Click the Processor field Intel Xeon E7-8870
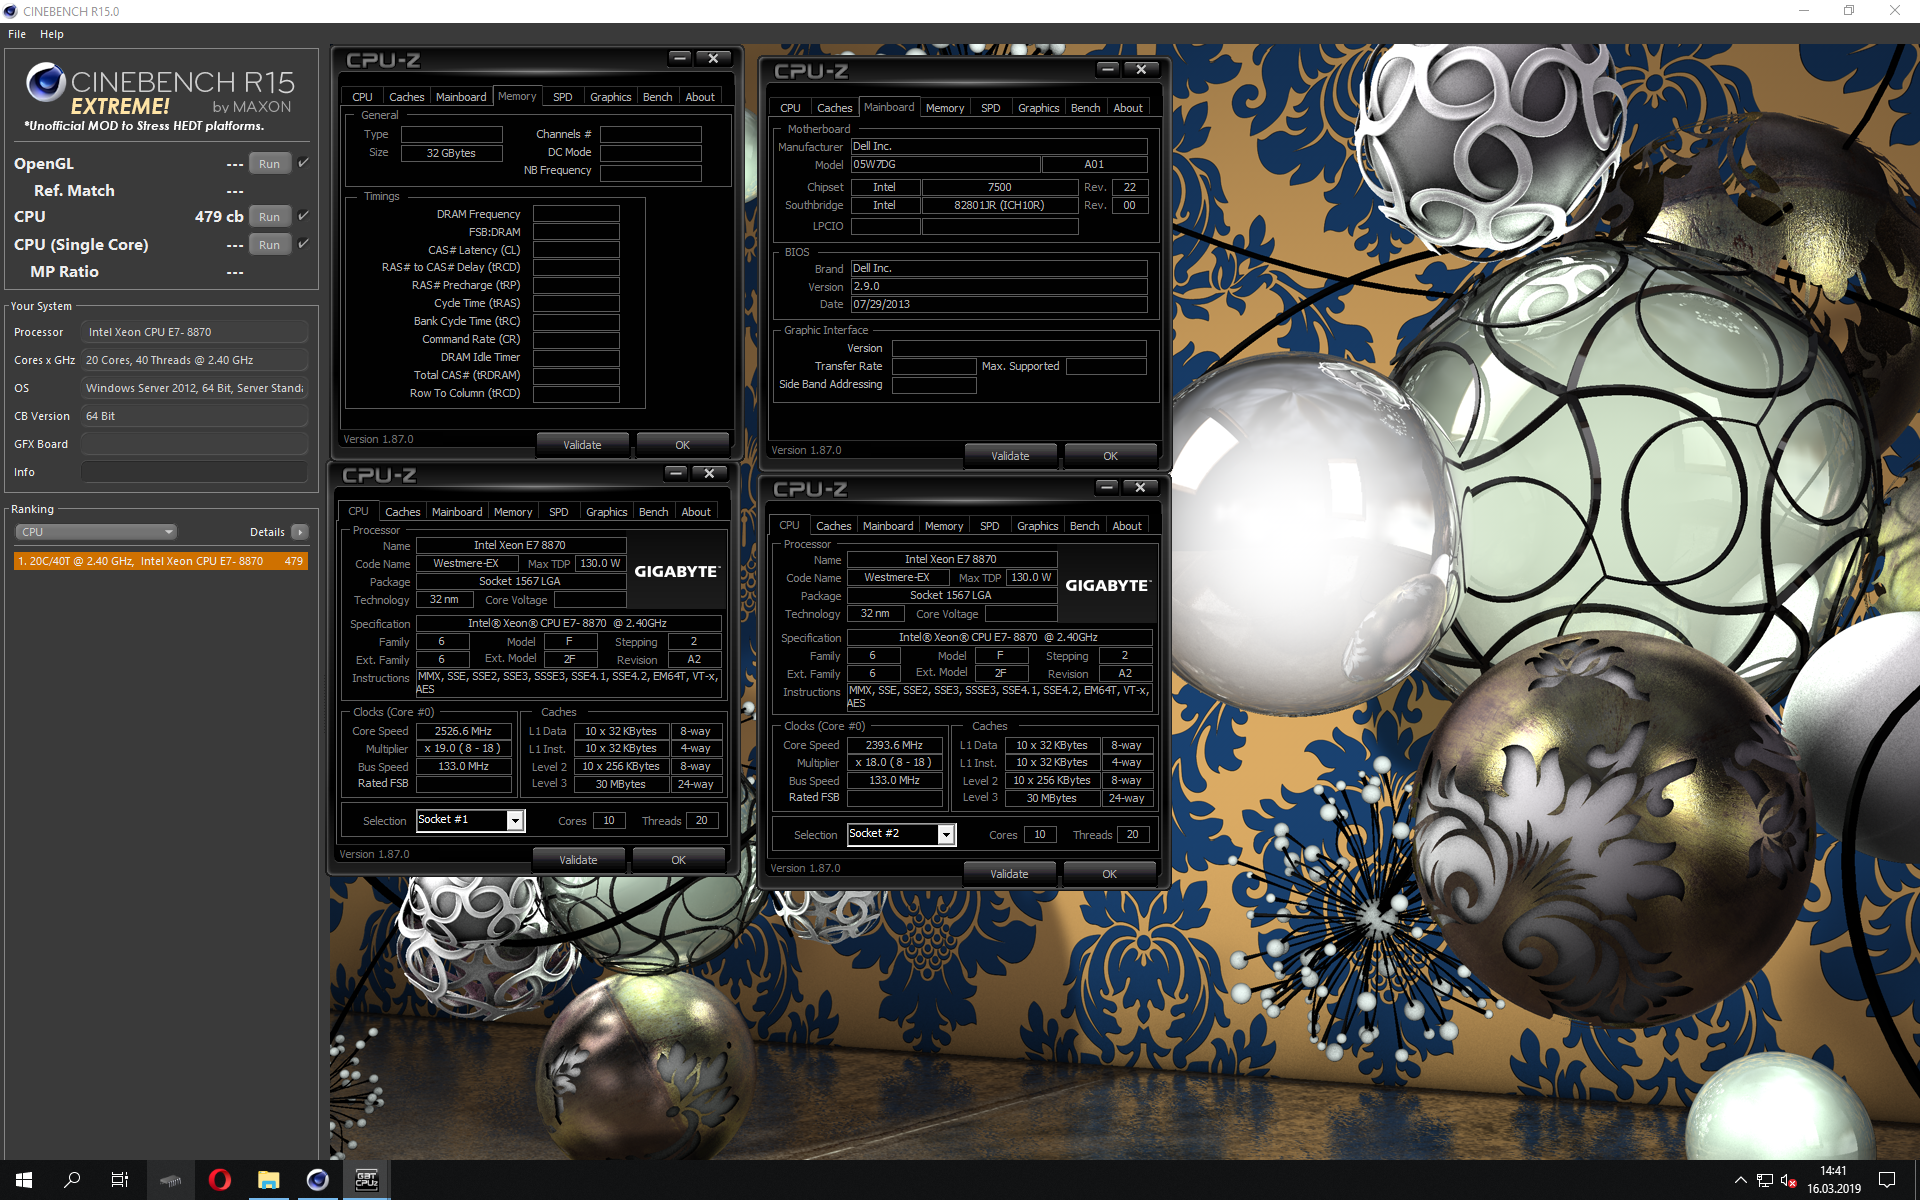Screen dimensions: 1920x1200 (x=195, y=332)
